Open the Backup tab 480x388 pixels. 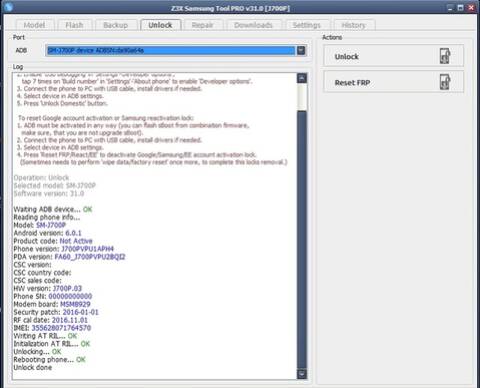click(x=116, y=25)
